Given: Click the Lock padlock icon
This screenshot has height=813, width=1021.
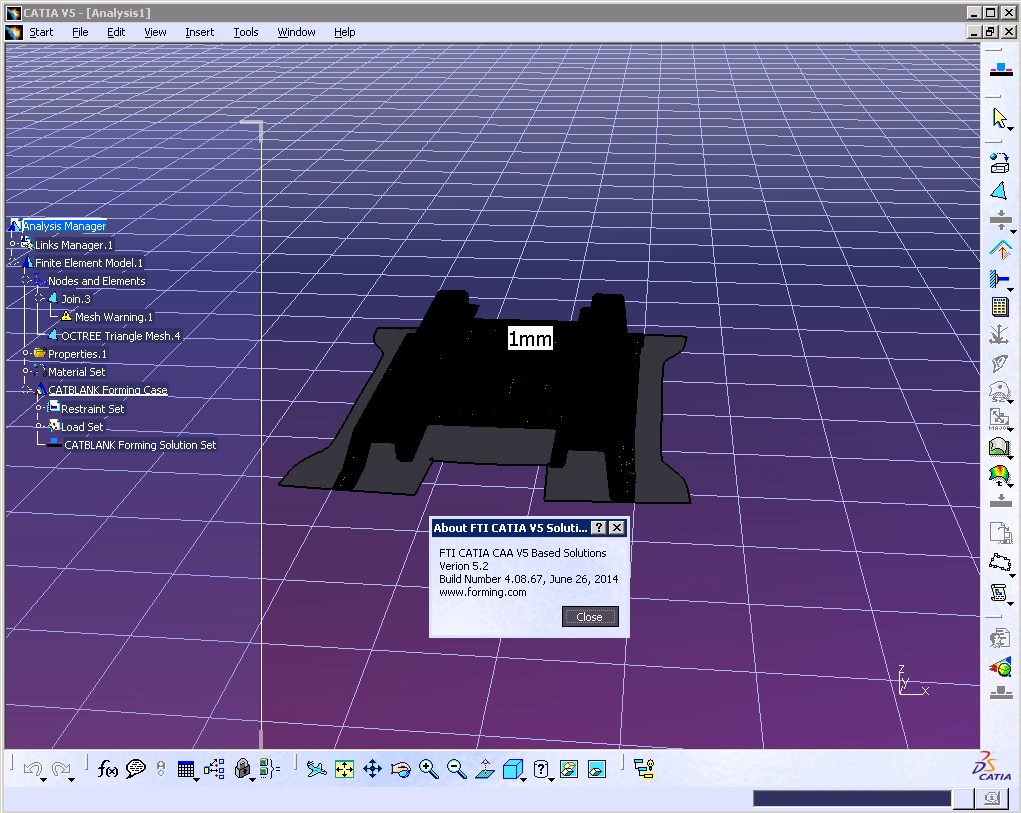Looking at the screenshot, I should 242,769.
